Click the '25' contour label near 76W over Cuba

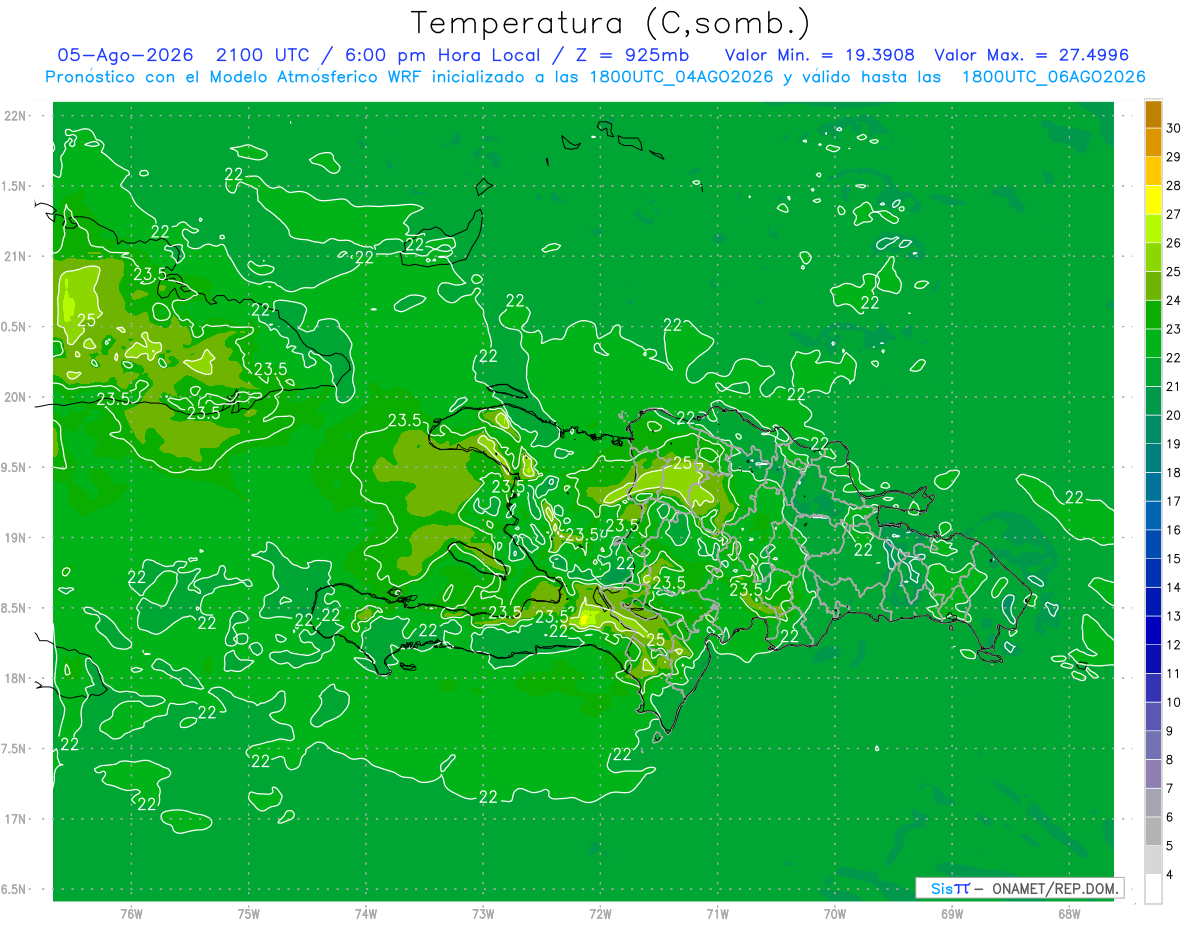point(86,320)
